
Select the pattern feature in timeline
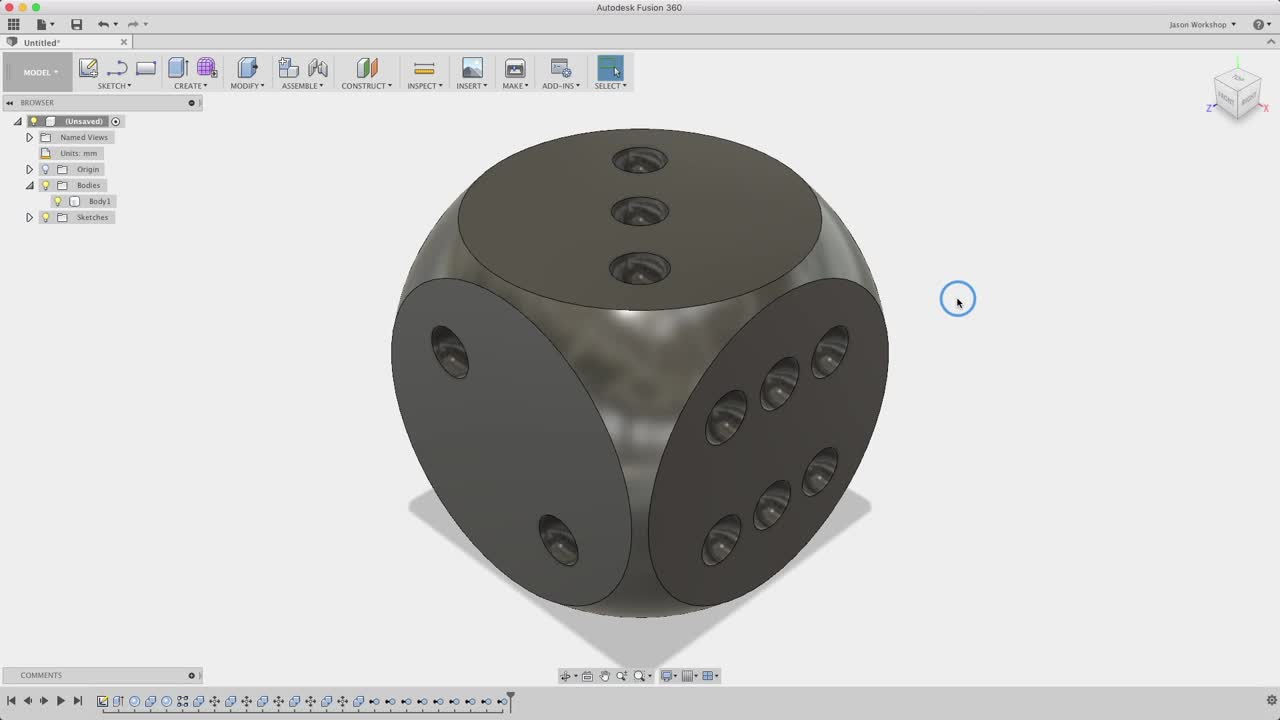pos(182,701)
